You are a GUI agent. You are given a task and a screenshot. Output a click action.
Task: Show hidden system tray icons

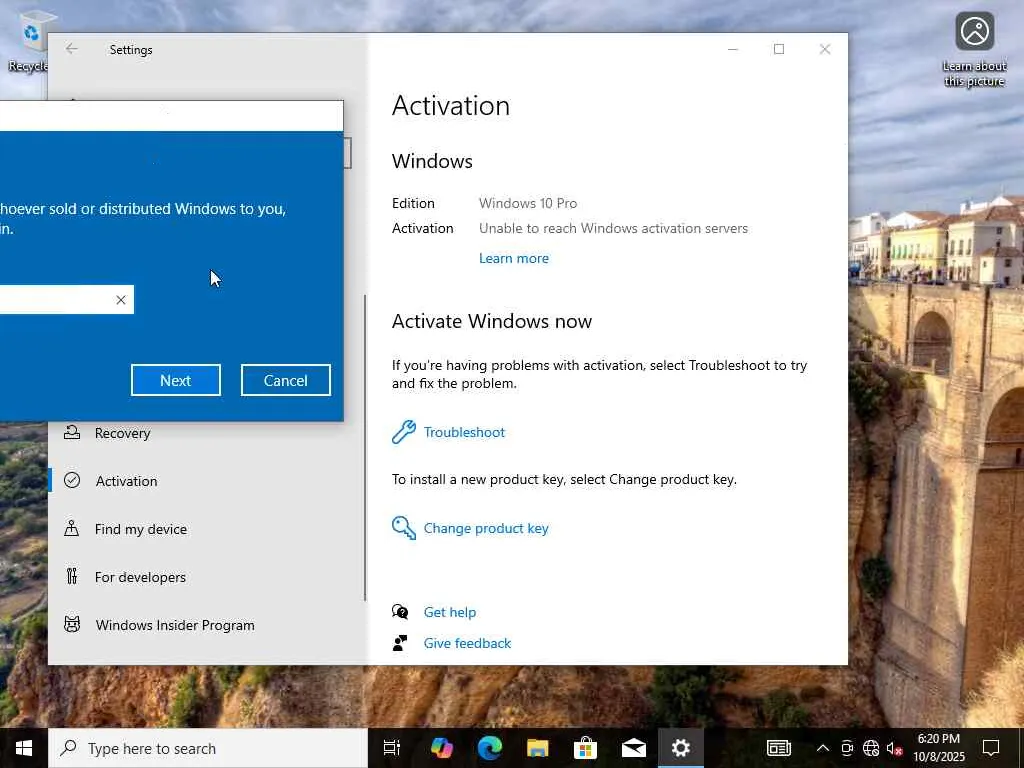point(823,748)
